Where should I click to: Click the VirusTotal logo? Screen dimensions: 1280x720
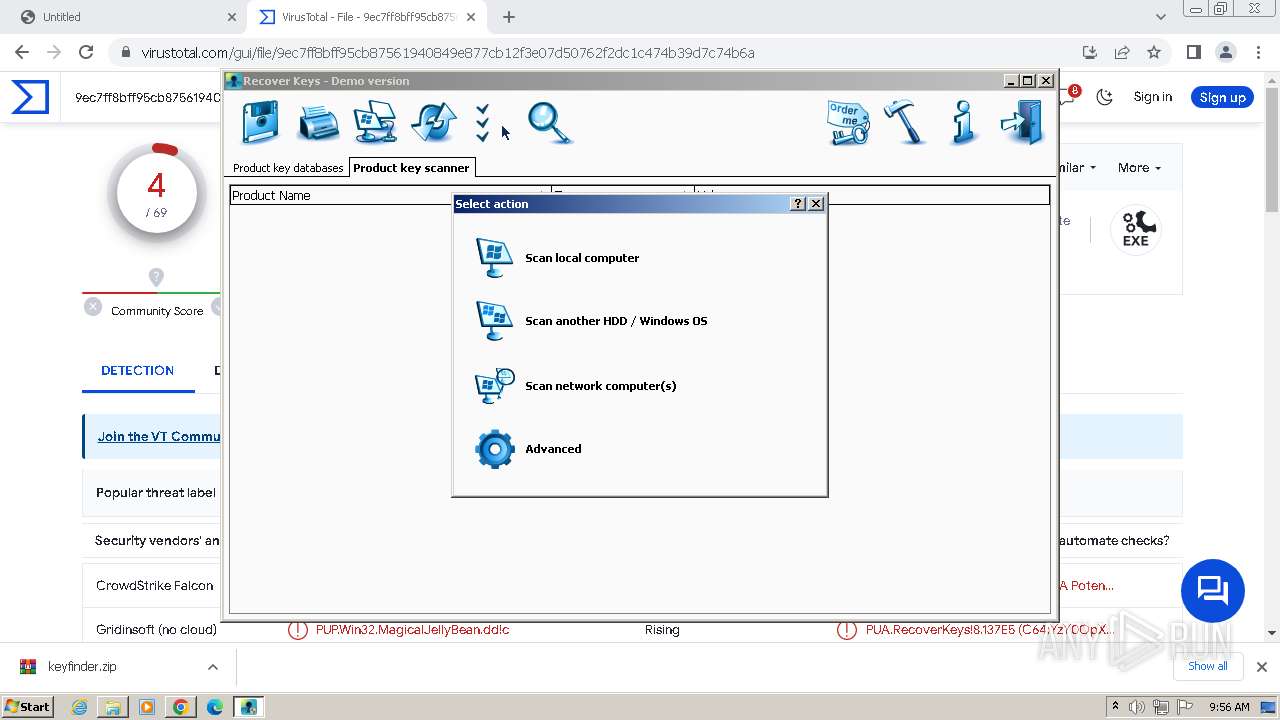[x=30, y=97]
